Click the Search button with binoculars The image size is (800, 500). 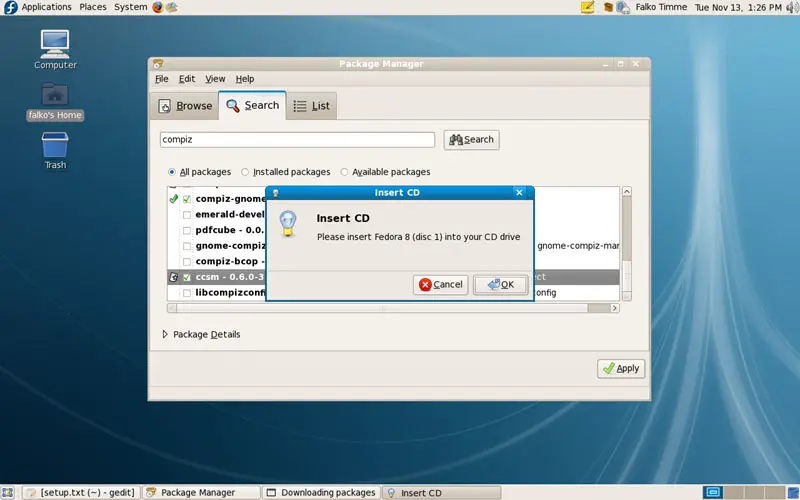(x=471, y=139)
